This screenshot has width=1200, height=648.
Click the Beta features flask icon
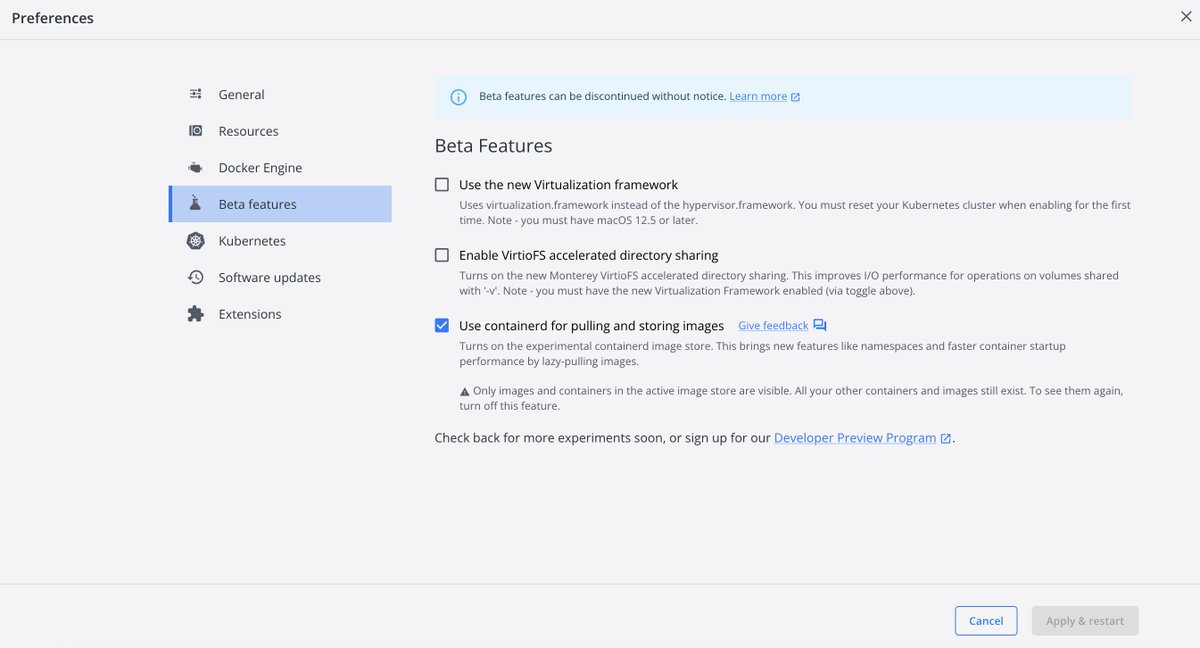196,204
